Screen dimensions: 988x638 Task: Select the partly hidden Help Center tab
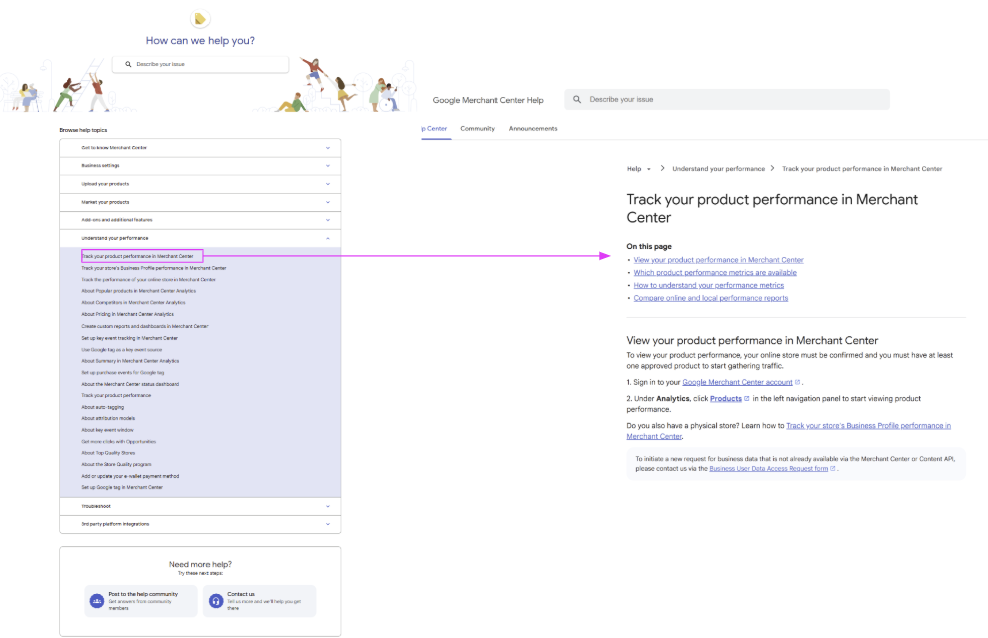tap(435, 128)
